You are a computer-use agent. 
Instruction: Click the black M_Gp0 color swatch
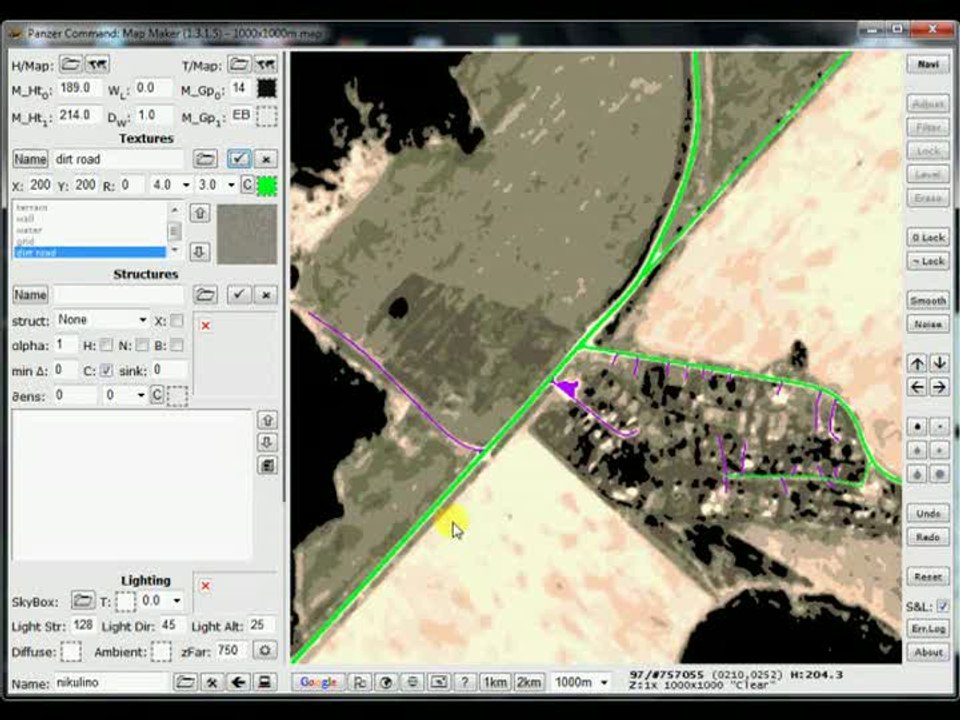[267, 89]
